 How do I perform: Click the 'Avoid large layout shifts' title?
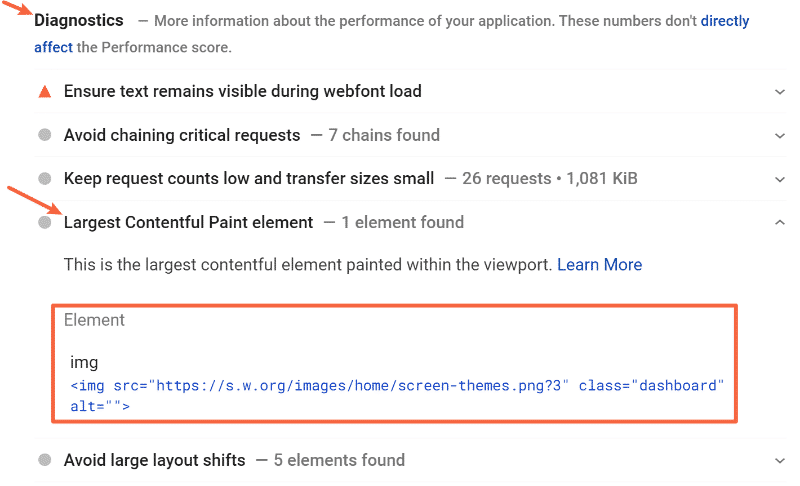[x=154, y=461]
